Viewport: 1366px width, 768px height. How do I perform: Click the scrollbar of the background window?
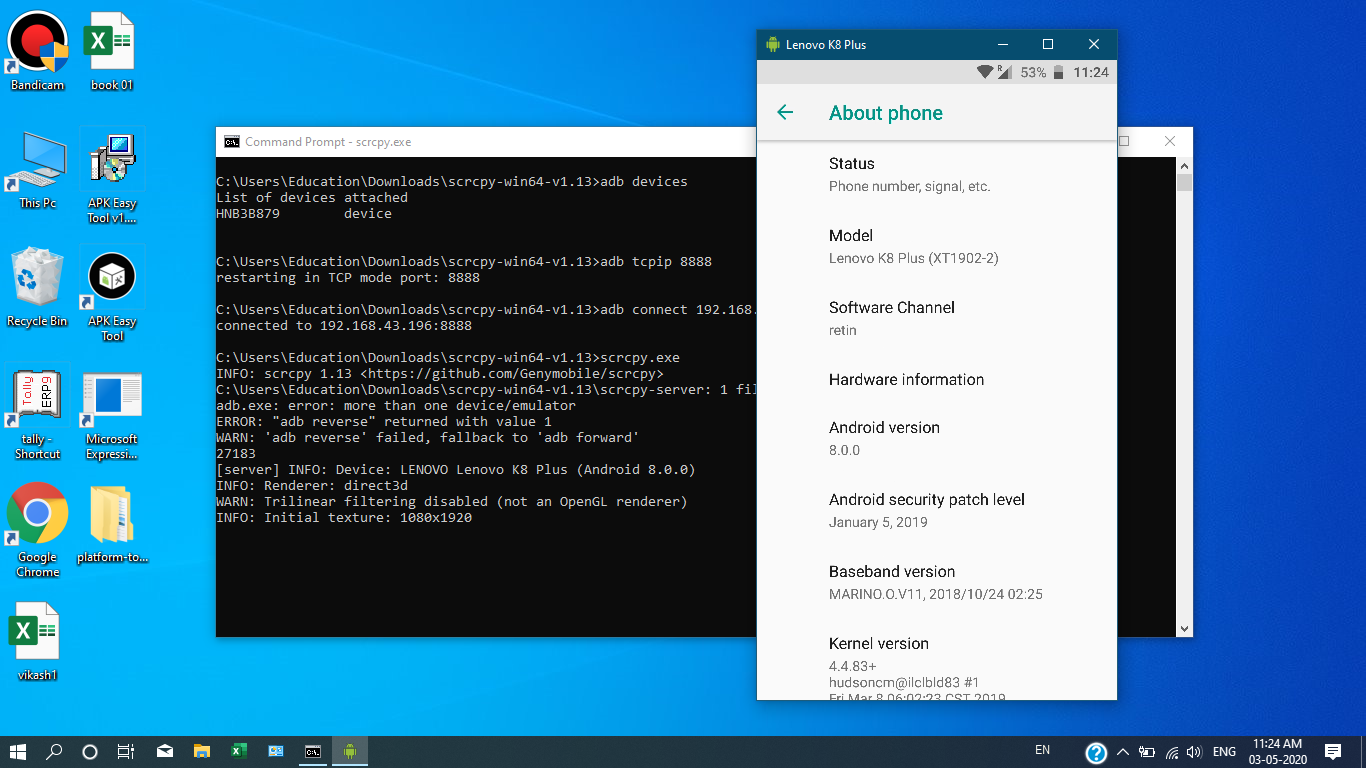(1185, 400)
